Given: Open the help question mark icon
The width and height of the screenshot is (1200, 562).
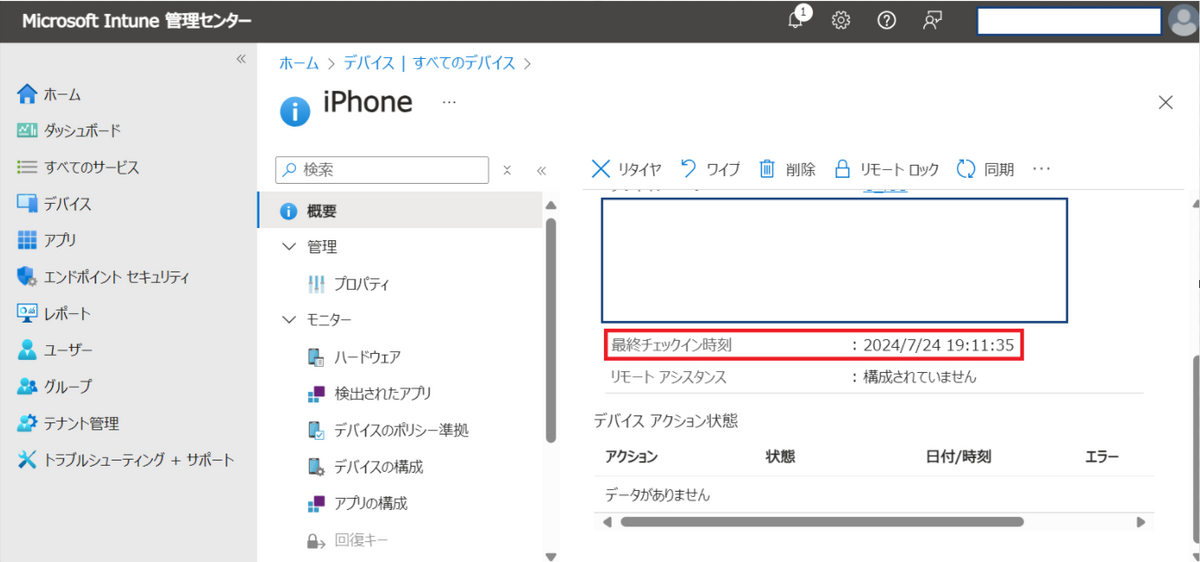Looking at the screenshot, I should coord(886,21).
